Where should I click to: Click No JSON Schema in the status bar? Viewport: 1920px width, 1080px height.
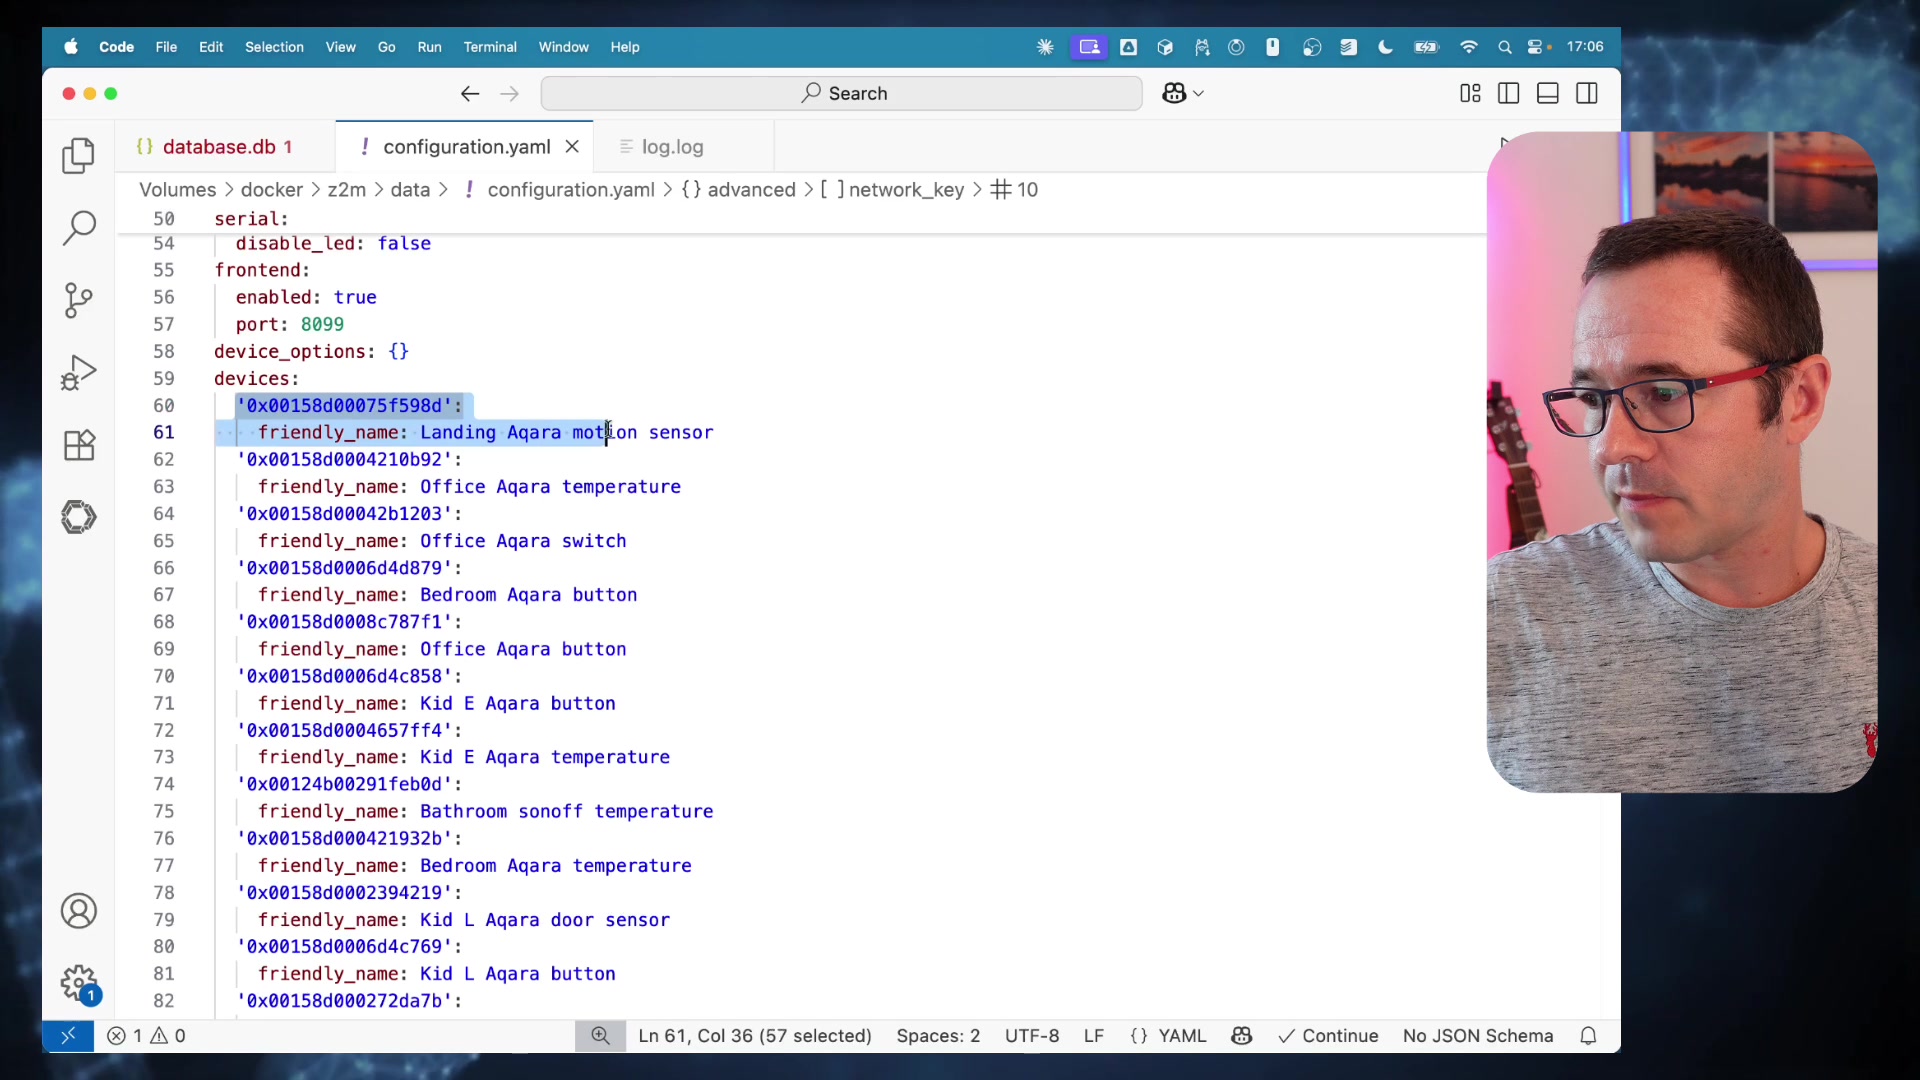(1477, 1036)
